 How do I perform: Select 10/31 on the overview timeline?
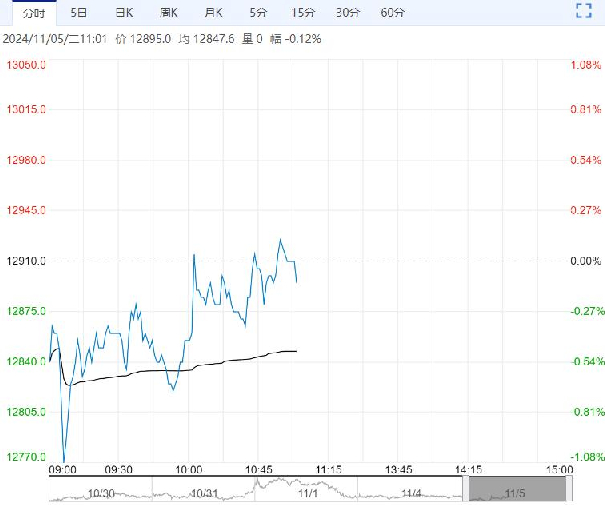click(203, 493)
